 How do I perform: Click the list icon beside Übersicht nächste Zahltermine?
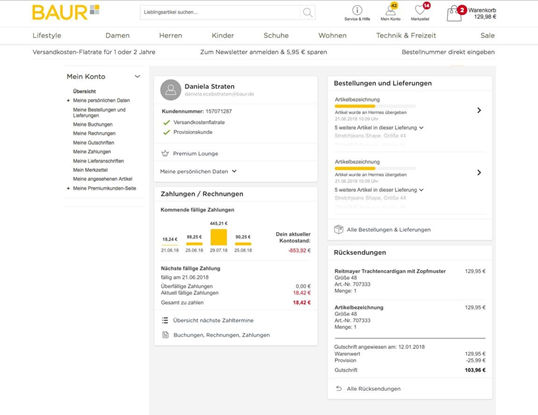[x=165, y=320]
